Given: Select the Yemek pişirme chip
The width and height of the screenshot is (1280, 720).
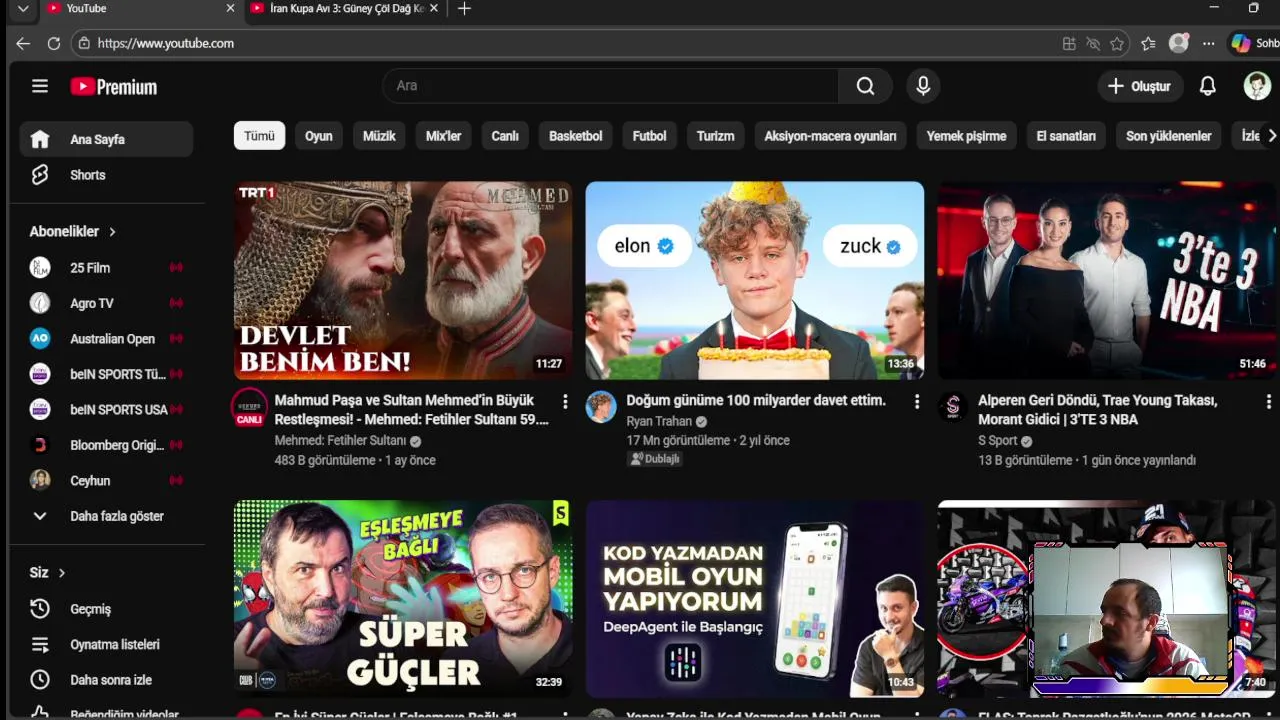Looking at the screenshot, I should click(x=966, y=136).
